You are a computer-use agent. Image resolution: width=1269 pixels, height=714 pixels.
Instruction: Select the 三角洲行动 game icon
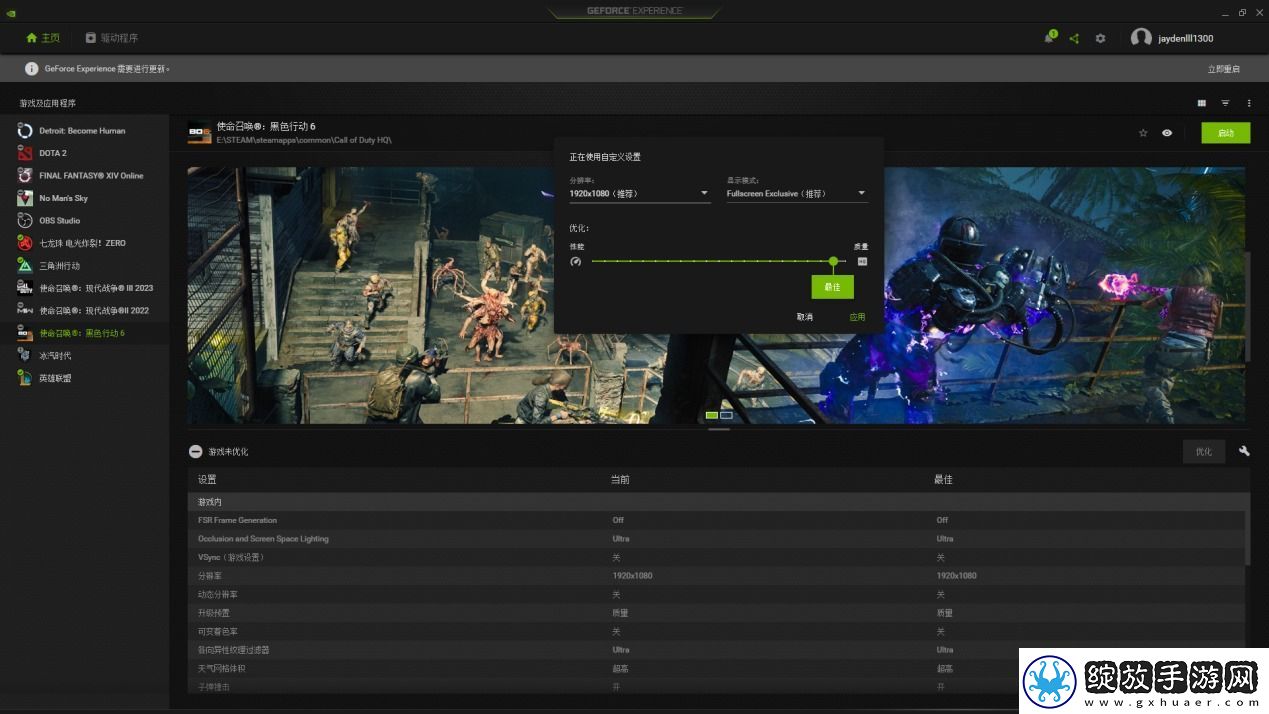click(x=26, y=266)
